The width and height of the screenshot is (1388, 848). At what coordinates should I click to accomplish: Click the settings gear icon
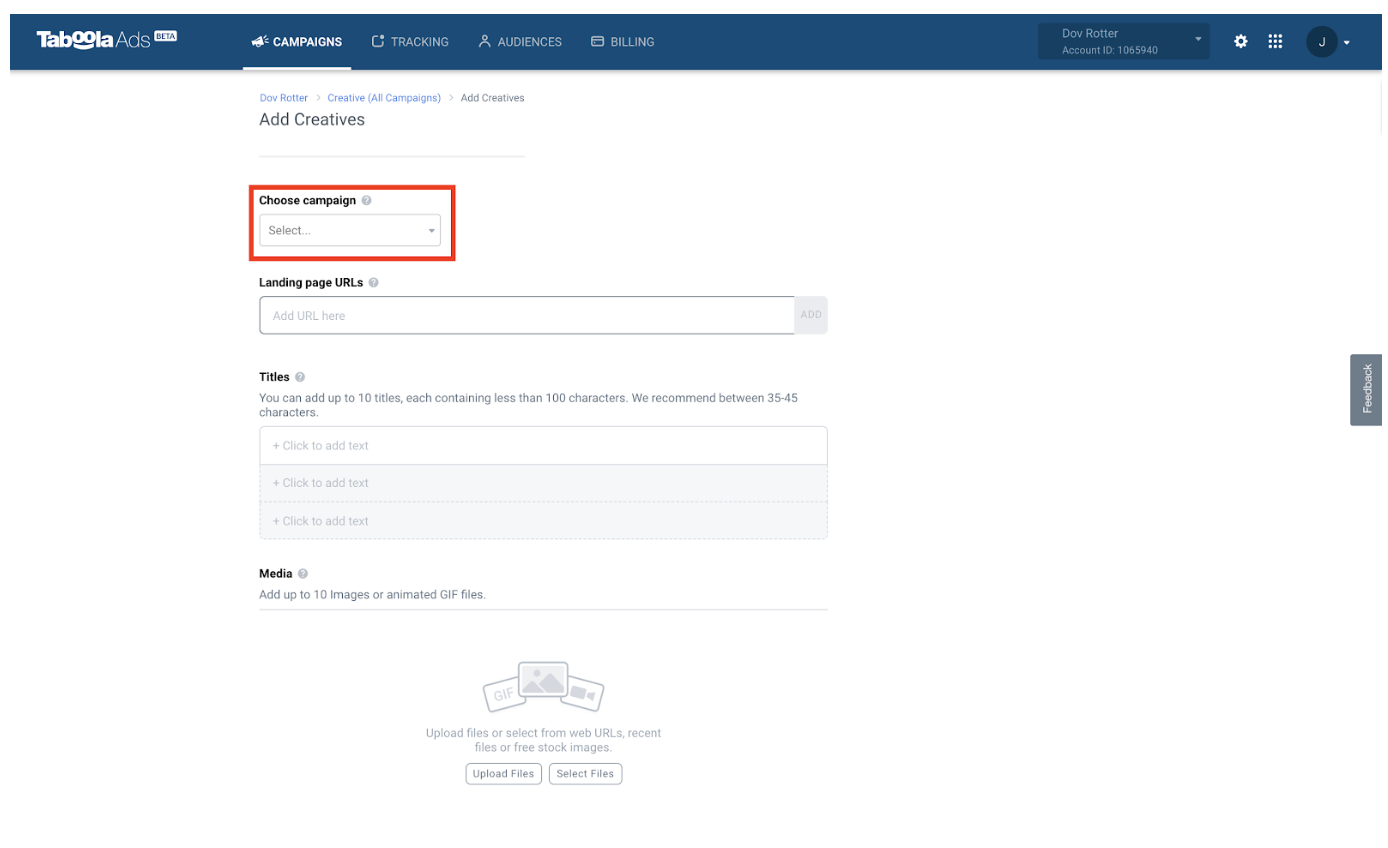pyautogui.click(x=1240, y=41)
